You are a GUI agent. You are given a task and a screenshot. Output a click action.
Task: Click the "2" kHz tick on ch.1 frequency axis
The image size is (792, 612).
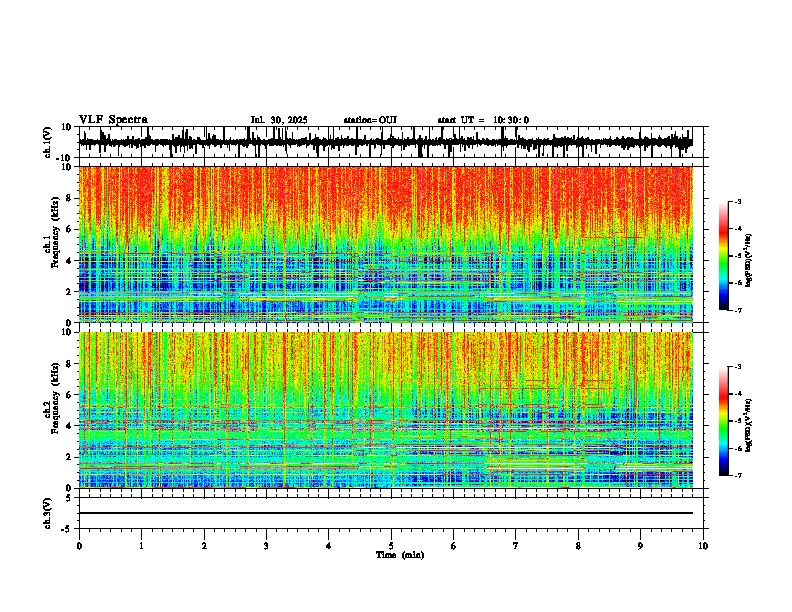click(x=69, y=291)
